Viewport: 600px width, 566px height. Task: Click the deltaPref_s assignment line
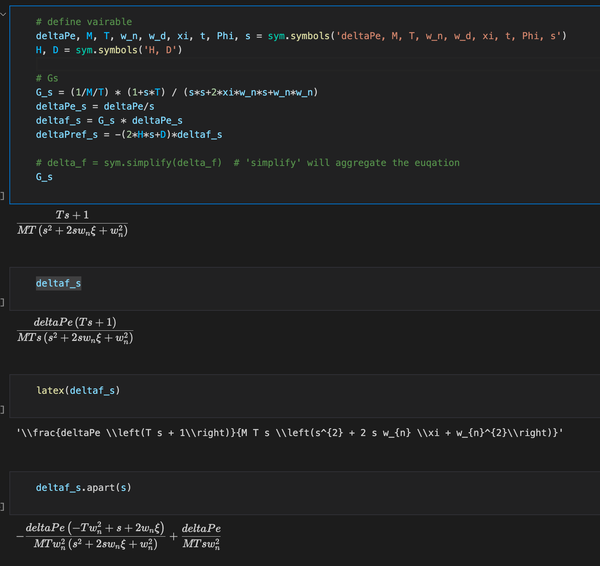pyautogui.click(x=128, y=134)
